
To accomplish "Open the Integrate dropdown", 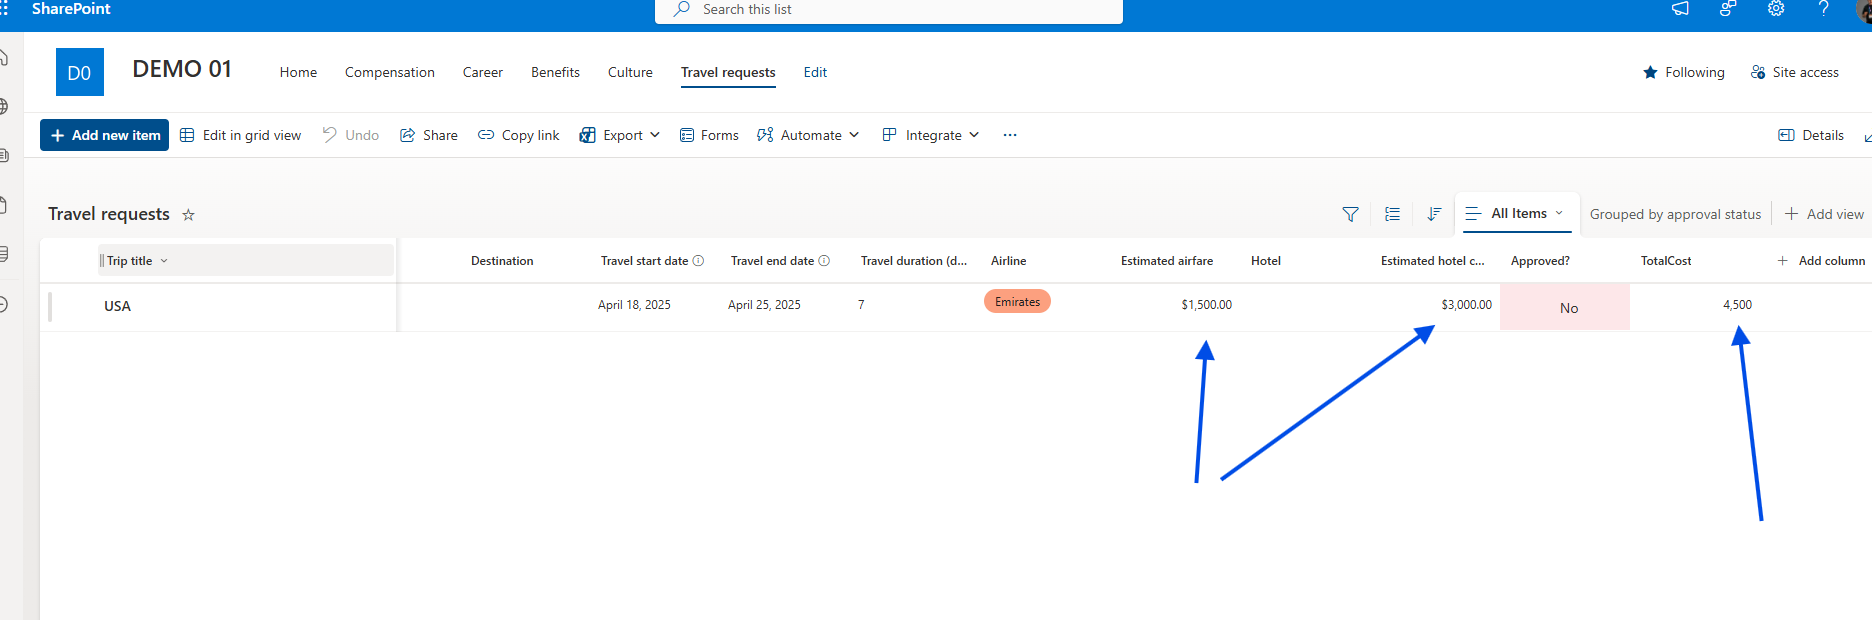I will [x=931, y=135].
